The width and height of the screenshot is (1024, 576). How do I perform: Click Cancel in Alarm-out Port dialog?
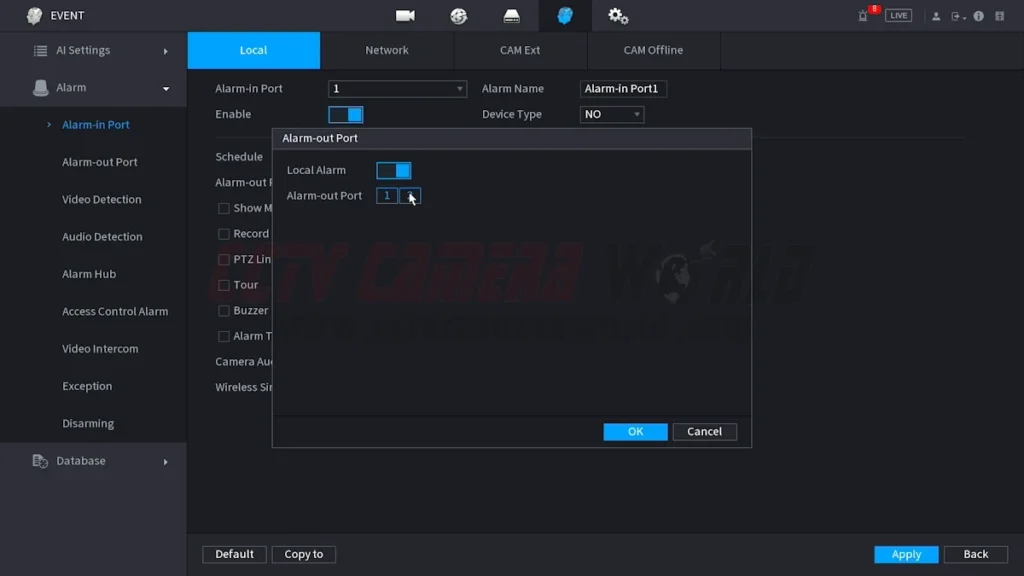click(704, 432)
